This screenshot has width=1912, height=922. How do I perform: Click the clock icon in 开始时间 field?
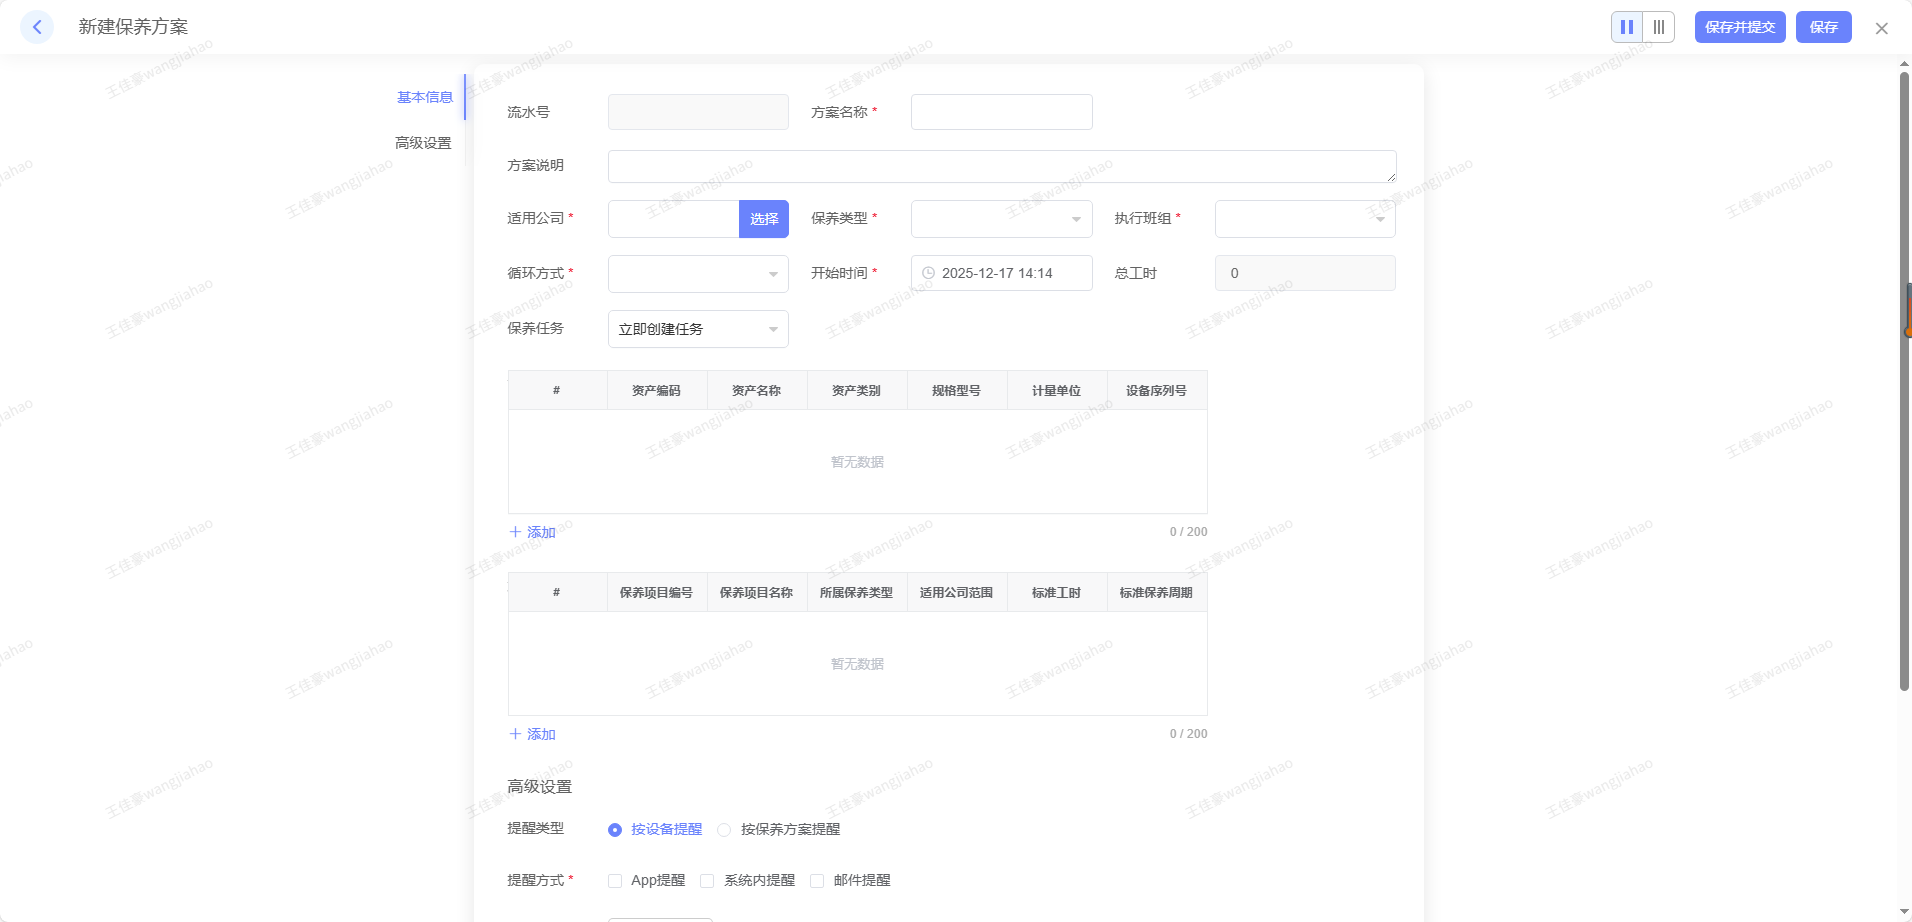[x=928, y=273]
